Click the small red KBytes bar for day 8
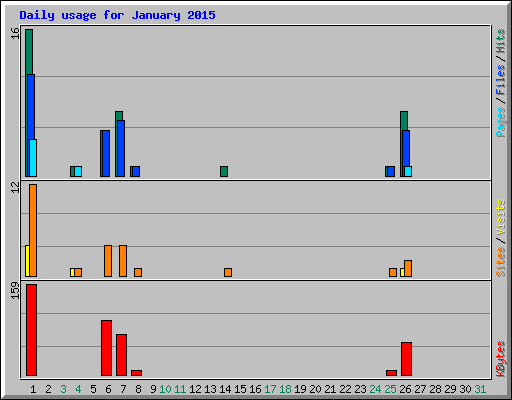Screen dimensions: 512x400 click(x=136, y=373)
